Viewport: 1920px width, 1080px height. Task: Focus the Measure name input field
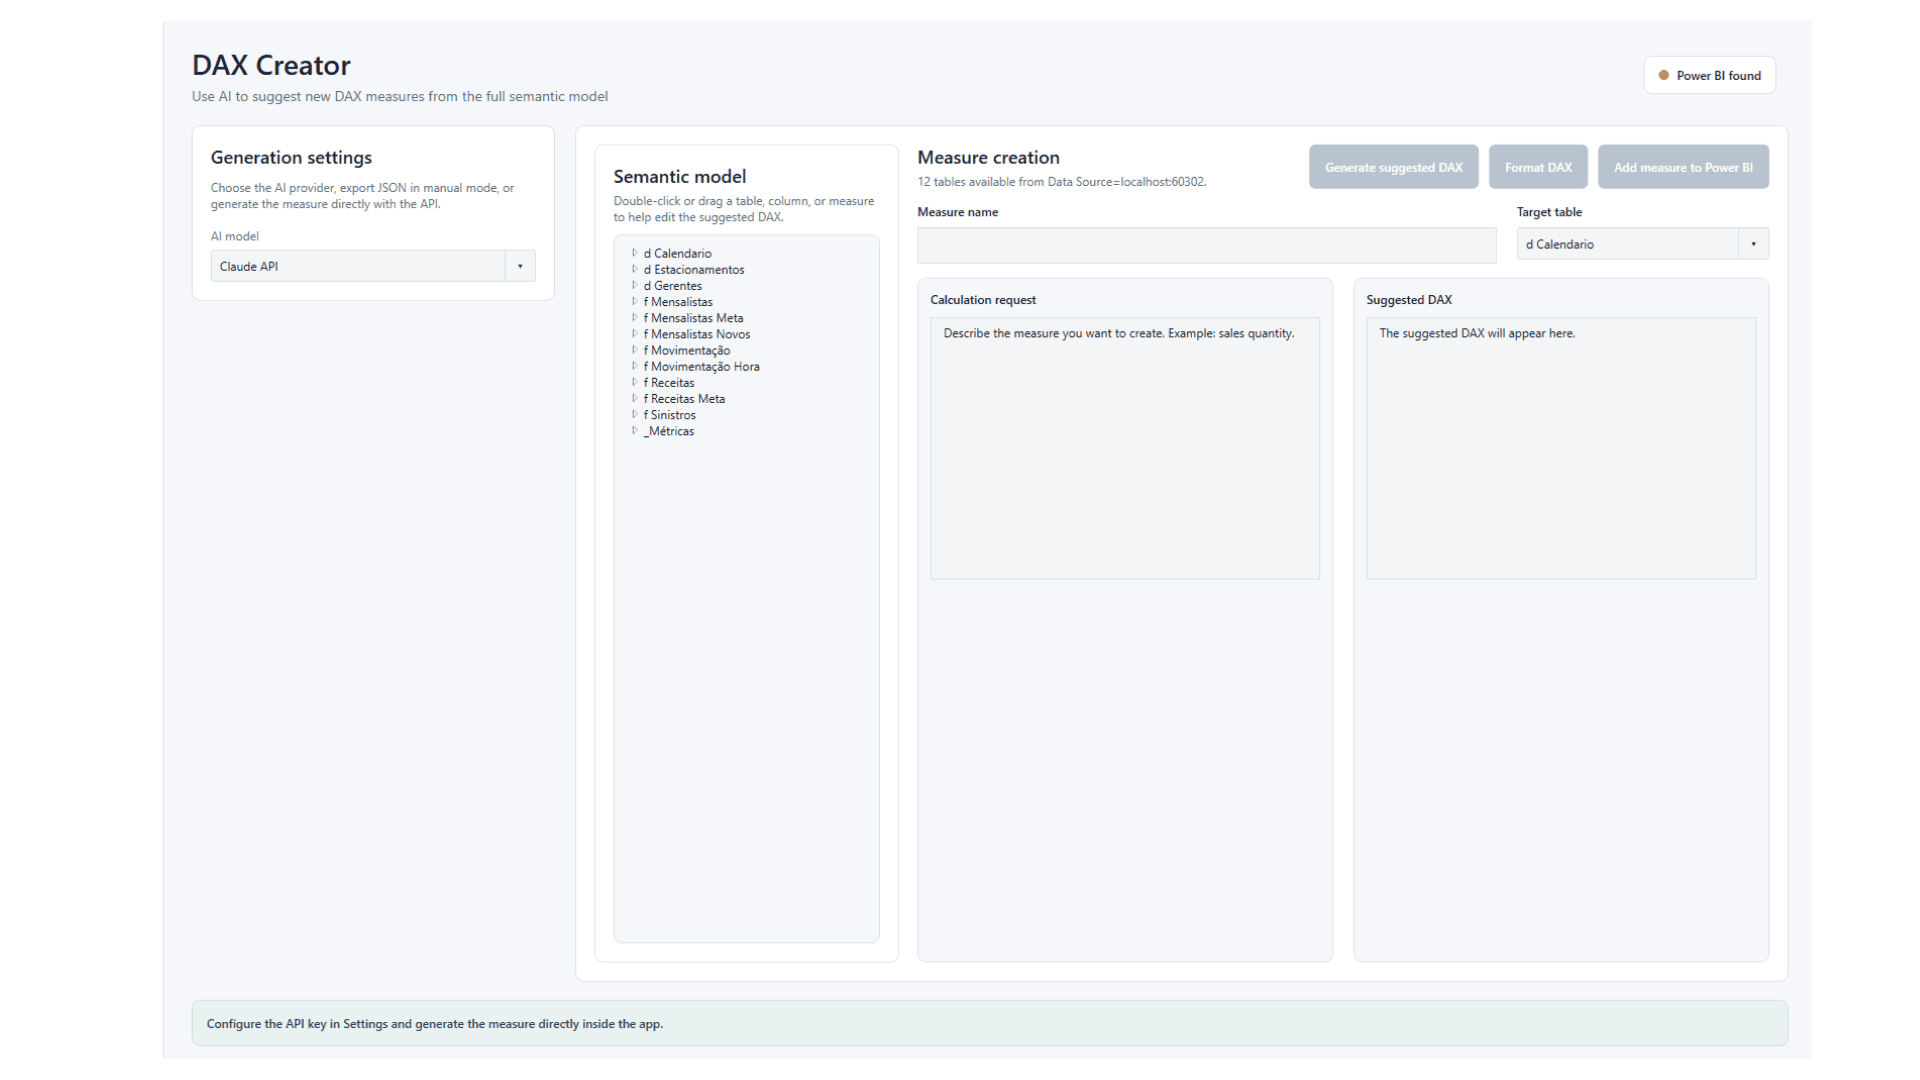pyautogui.click(x=1206, y=245)
